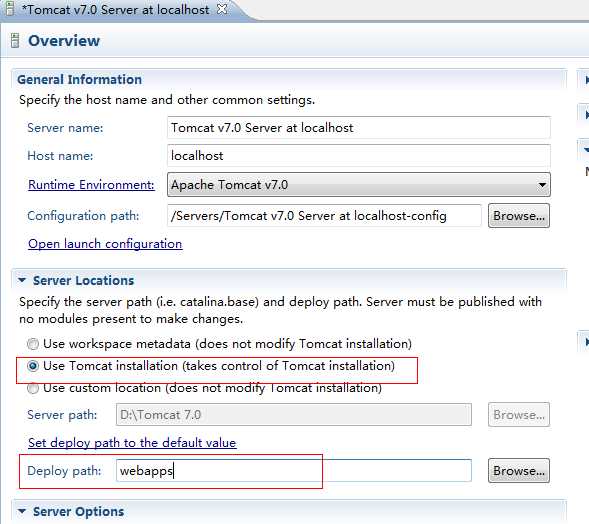
Task: Click the Deploy path input field
Action: point(294,471)
